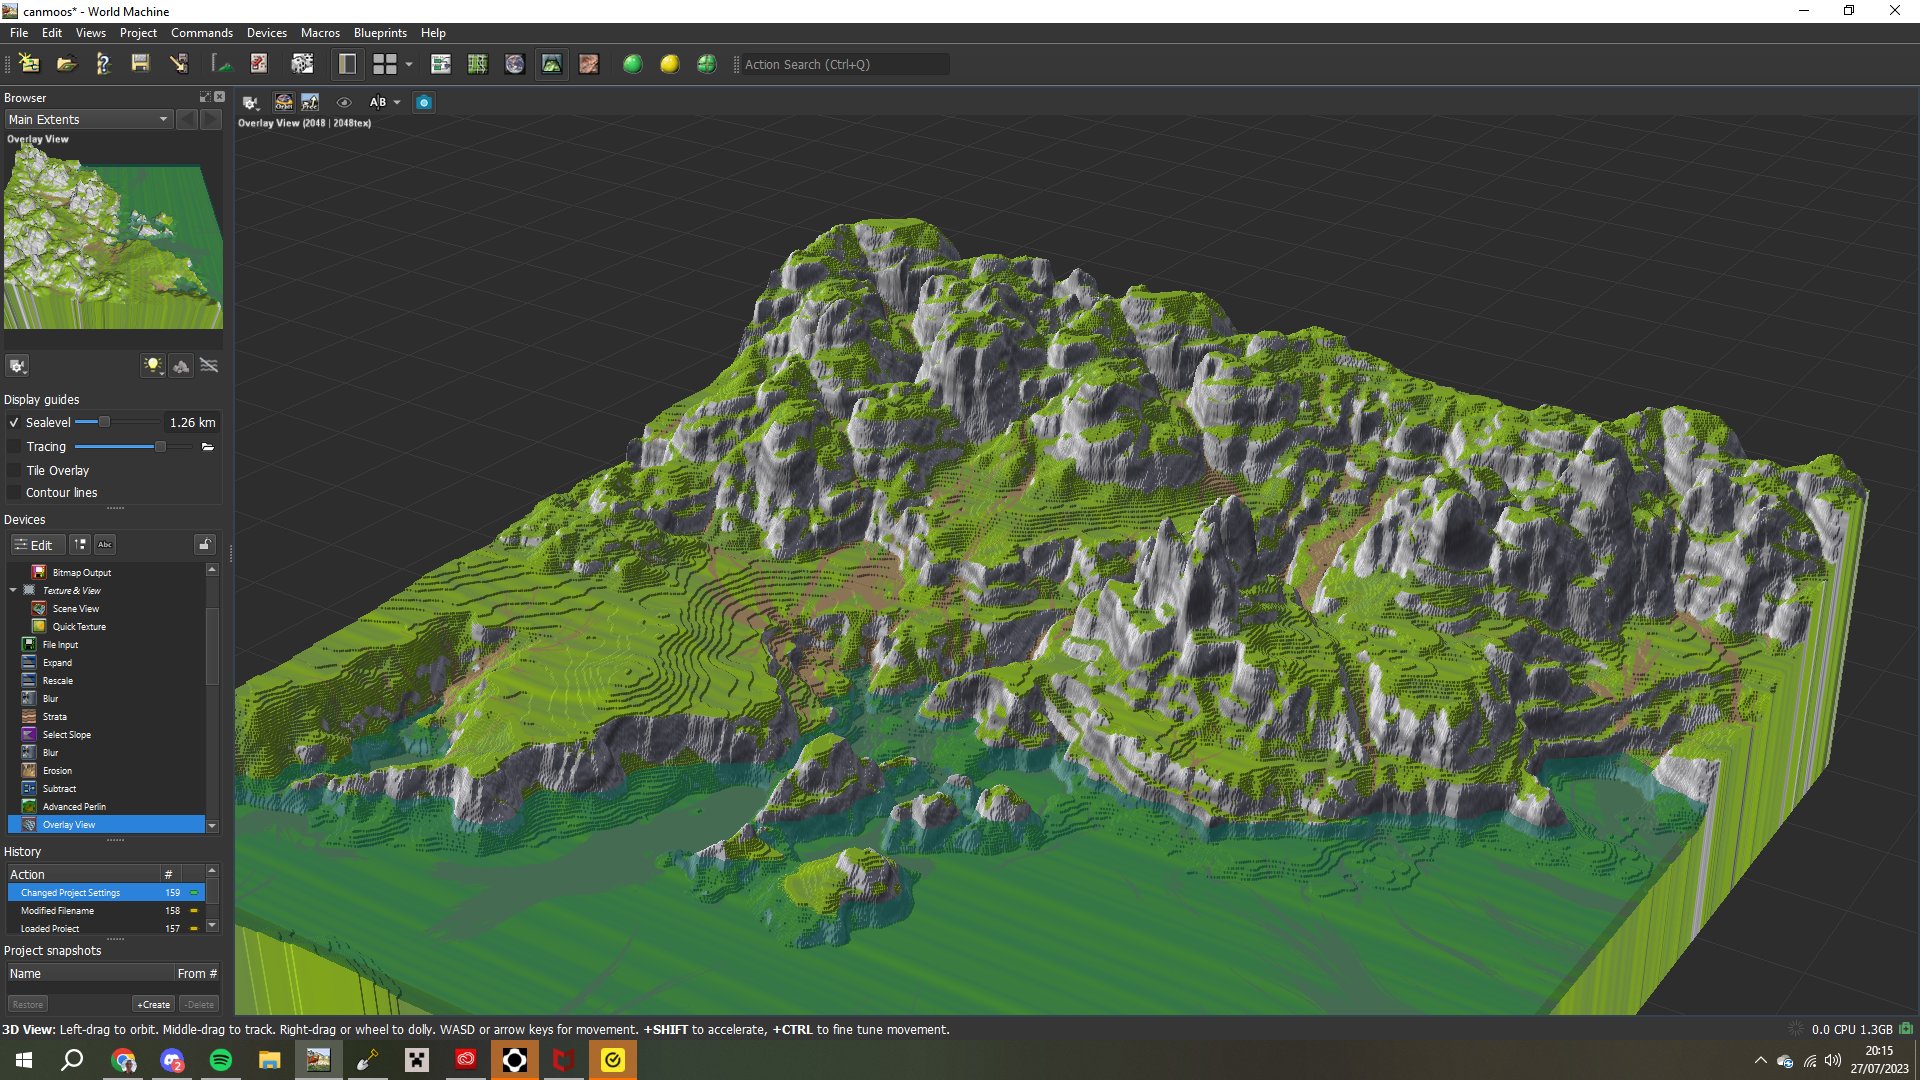Screen dimensions: 1920x1080
Task: Click the sunlight display guide icon
Action: click(x=153, y=365)
